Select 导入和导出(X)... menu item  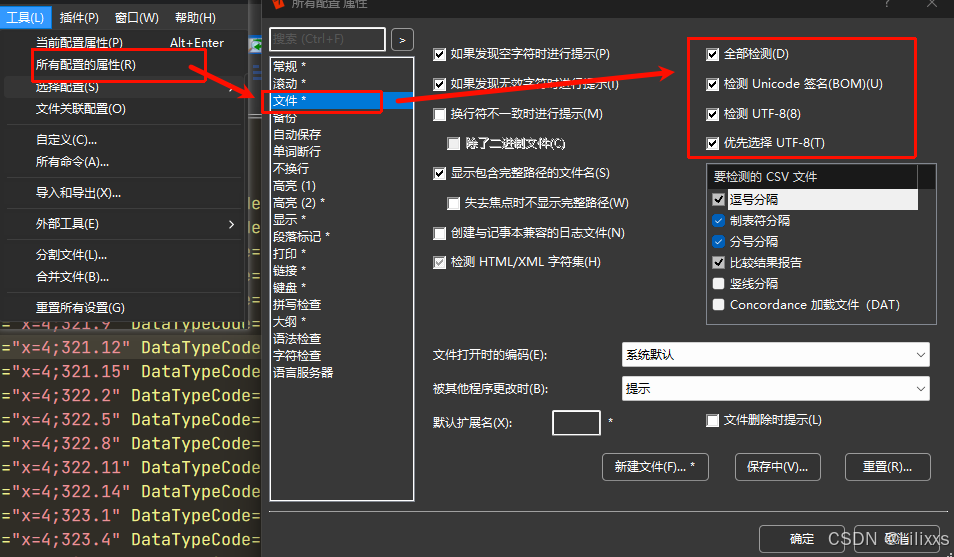click(124, 193)
